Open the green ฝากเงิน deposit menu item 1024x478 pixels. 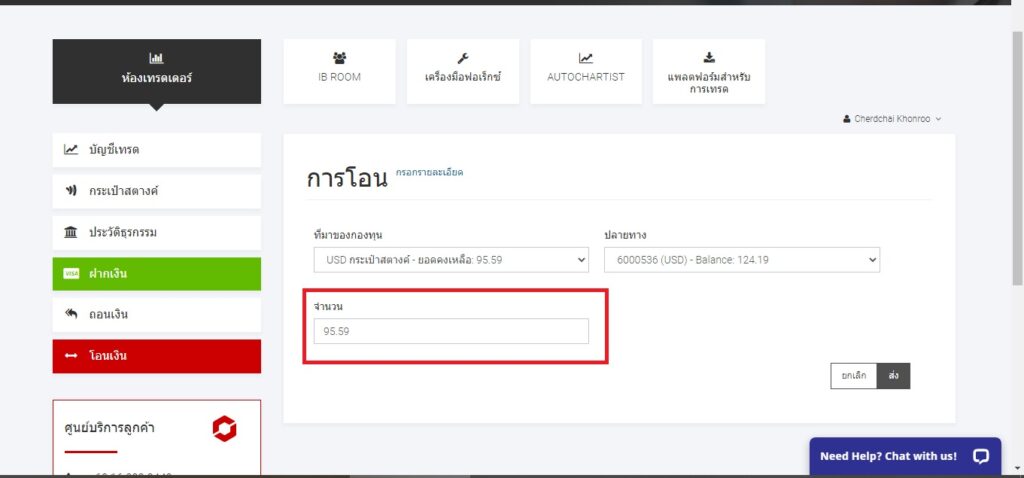pos(156,274)
